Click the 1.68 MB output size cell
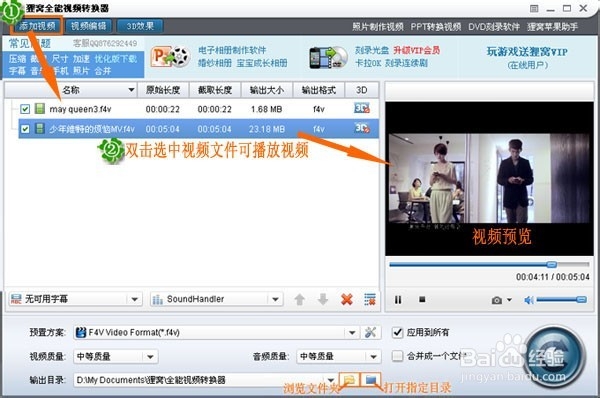Screen dimensions: 600x398 coord(266,109)
